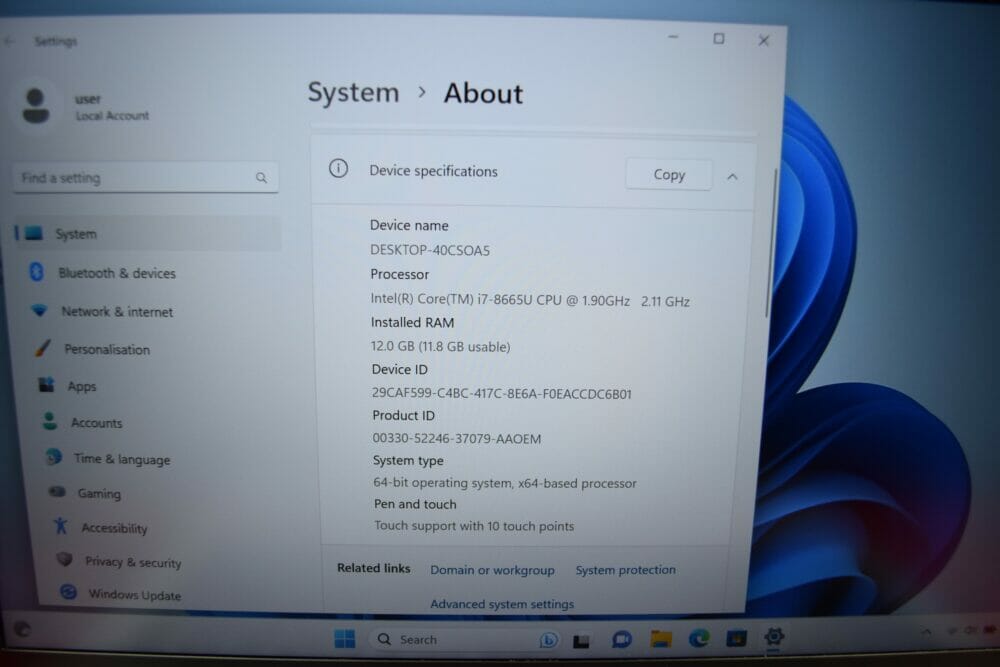Click the Local Account label under user
The image size is (1000, 667).
pos(112,116)
